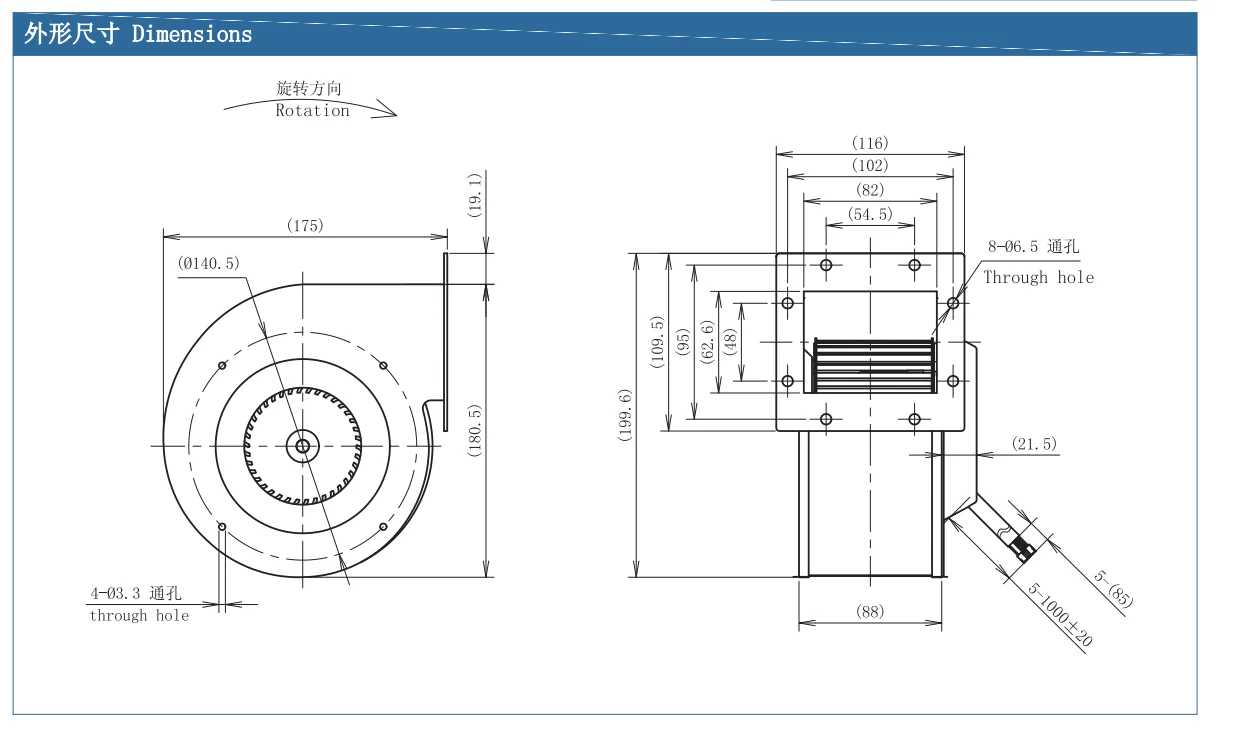Select the (116) width dimension
The width and height of the screenshot is (1234, 730).
coord(870,143)
